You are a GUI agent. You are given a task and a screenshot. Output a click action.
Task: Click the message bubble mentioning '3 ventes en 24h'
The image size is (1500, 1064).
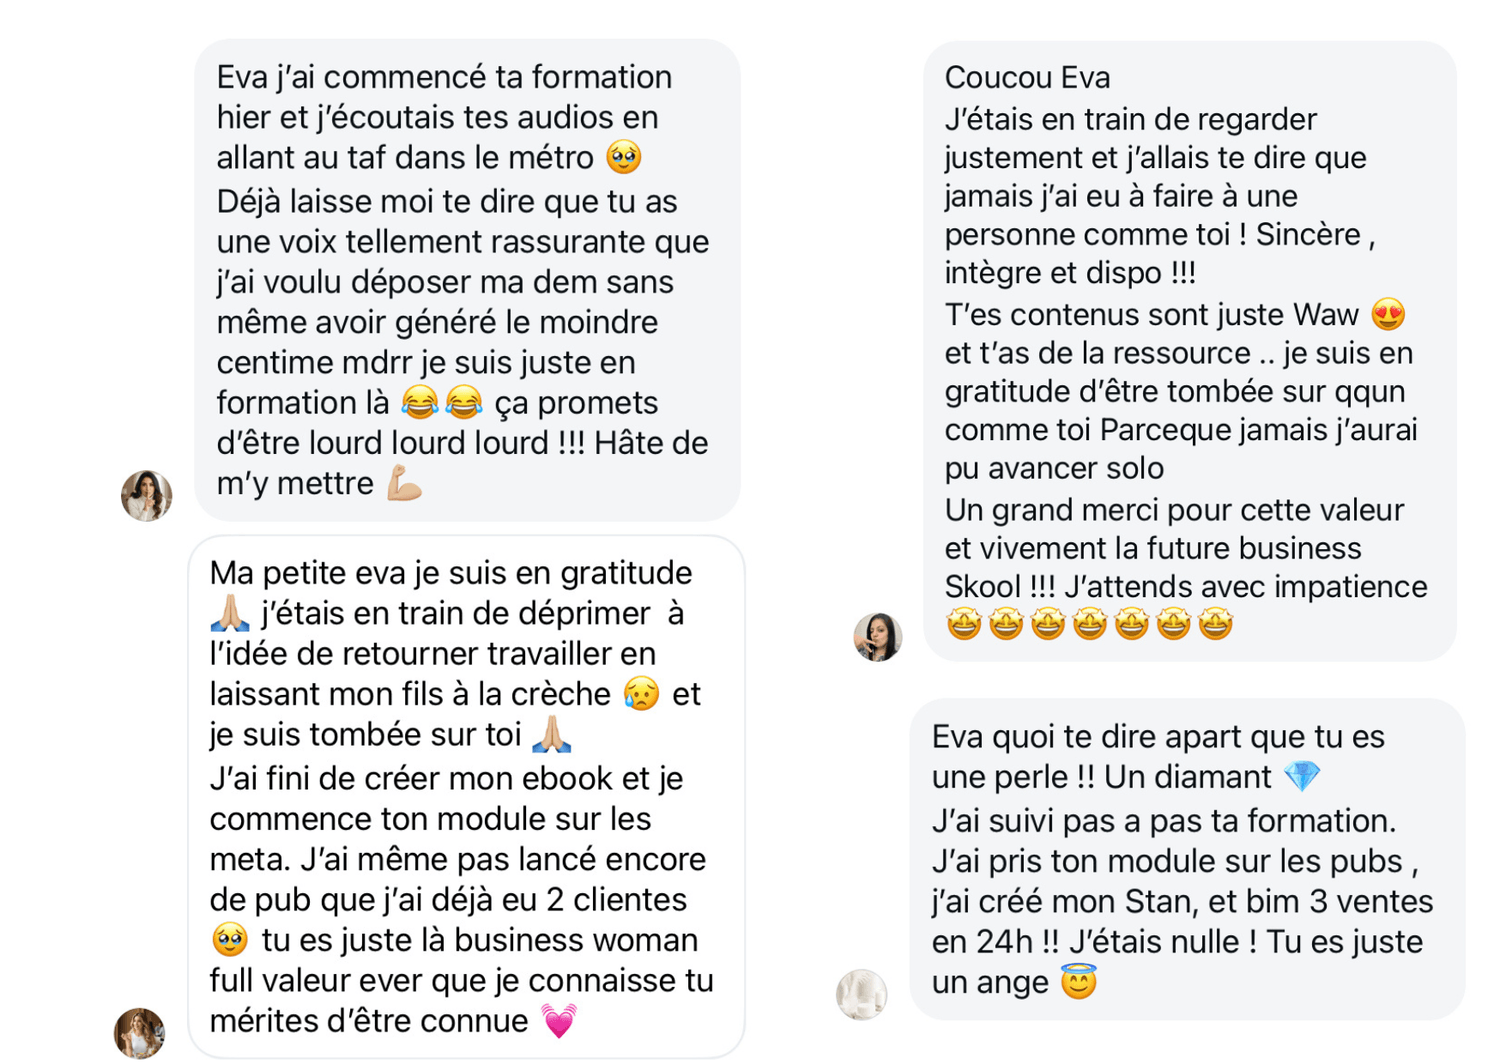(1187, 859)
